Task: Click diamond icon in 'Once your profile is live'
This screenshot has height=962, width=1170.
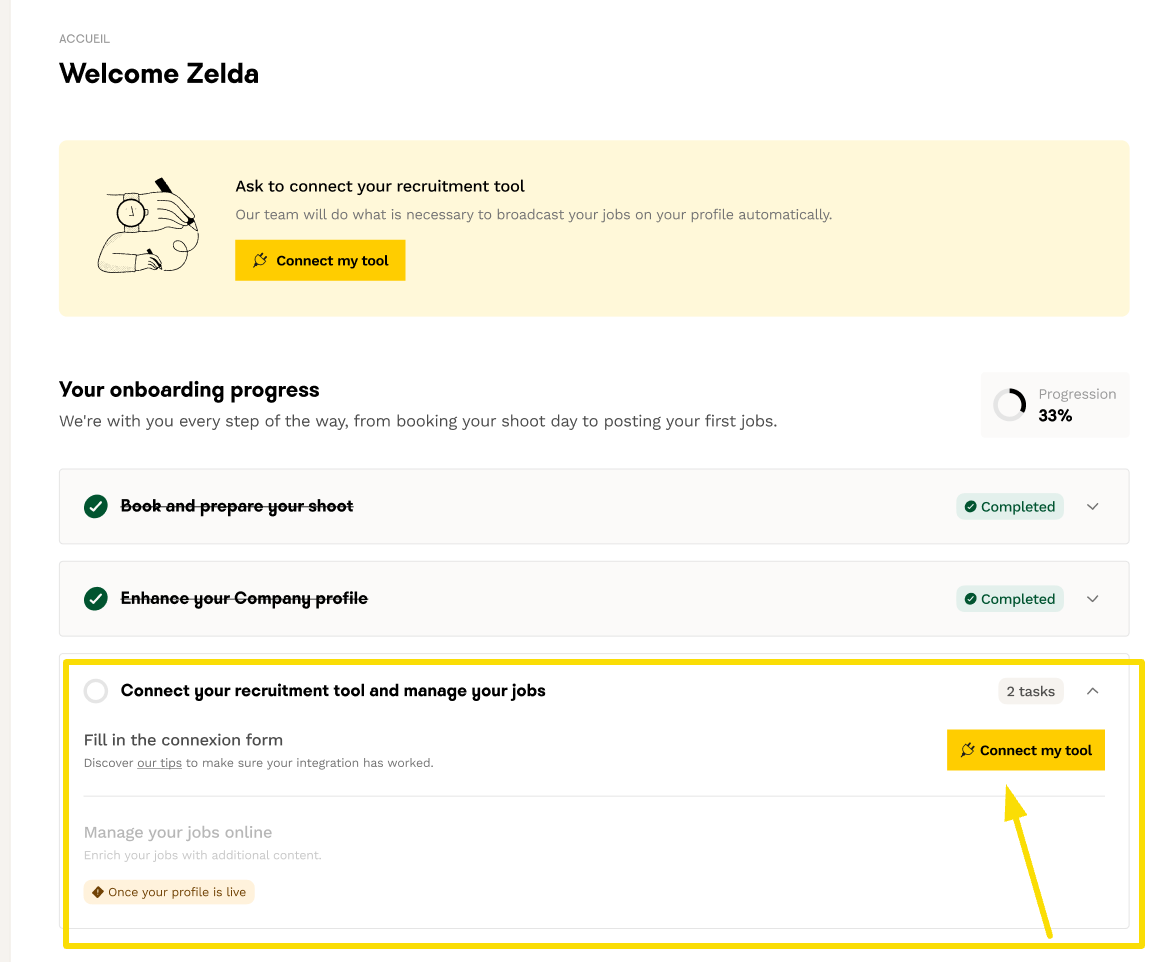Action: (x=98, y=892)
